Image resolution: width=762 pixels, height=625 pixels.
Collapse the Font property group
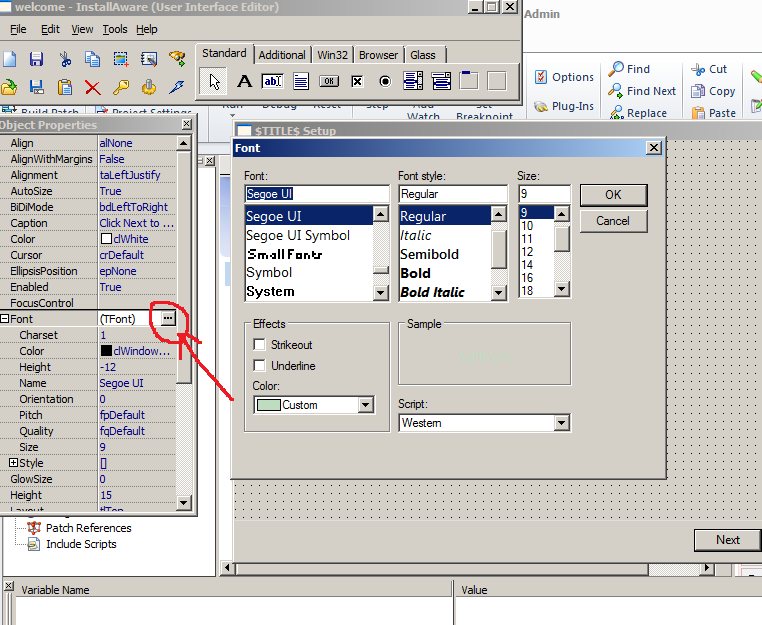point(5,319)
